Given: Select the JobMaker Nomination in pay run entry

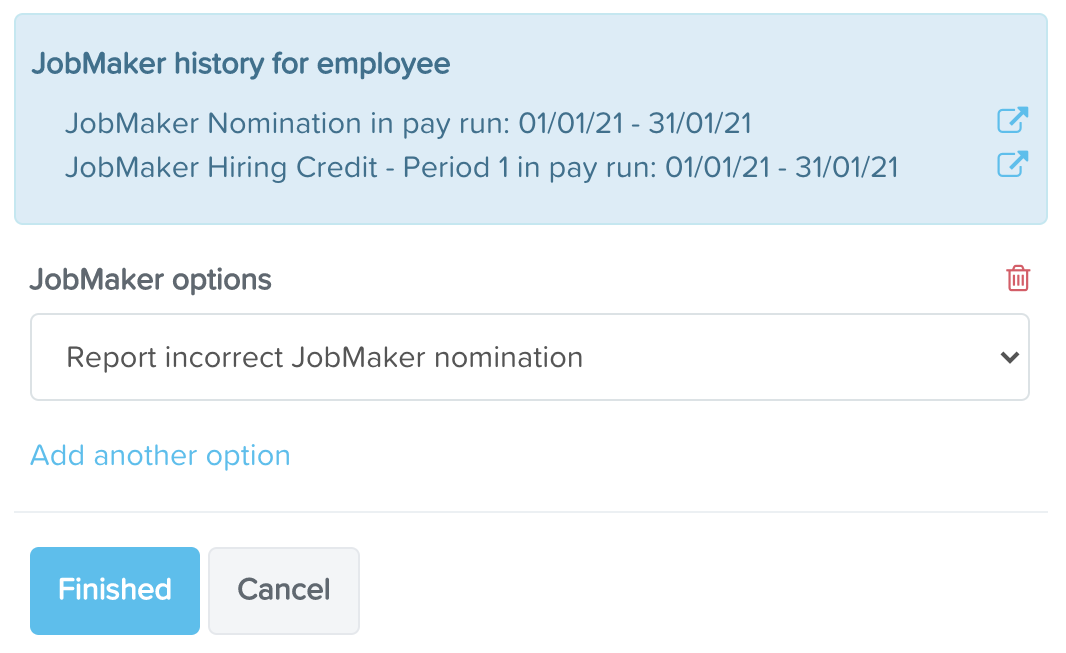Looking at the screenshot, I should click(x=409, y=124).
